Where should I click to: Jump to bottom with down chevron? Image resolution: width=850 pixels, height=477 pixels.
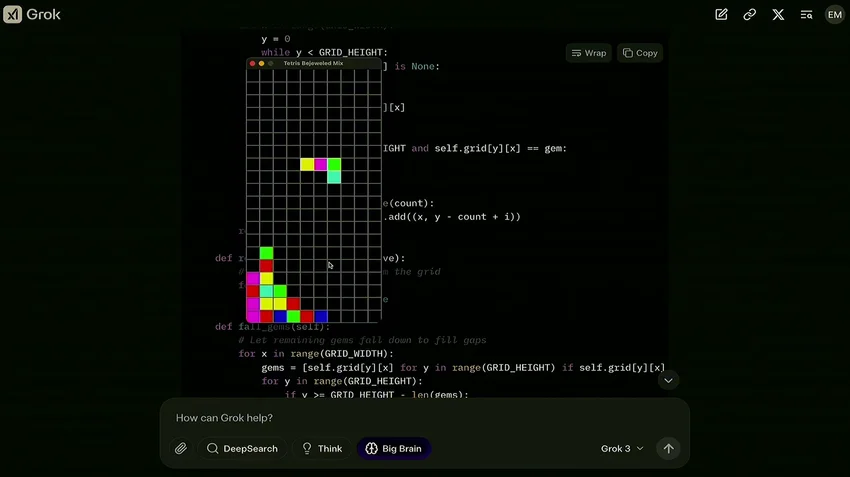(668, 381)
